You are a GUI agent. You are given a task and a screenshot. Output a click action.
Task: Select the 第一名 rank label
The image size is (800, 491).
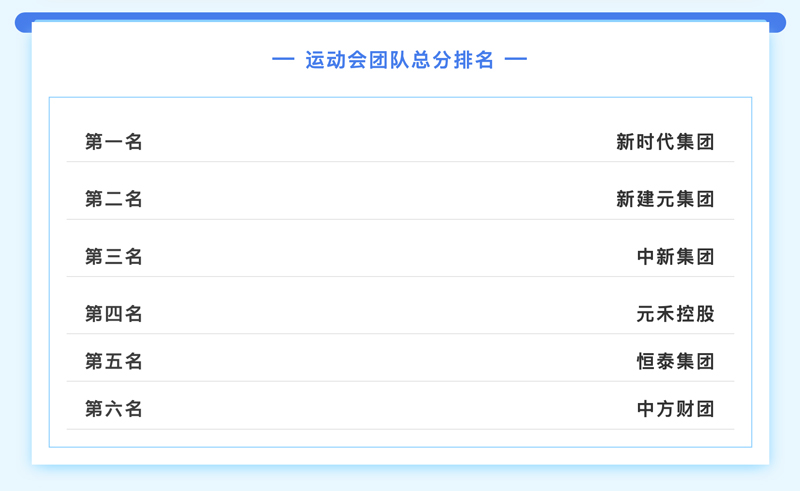point(113,142)
